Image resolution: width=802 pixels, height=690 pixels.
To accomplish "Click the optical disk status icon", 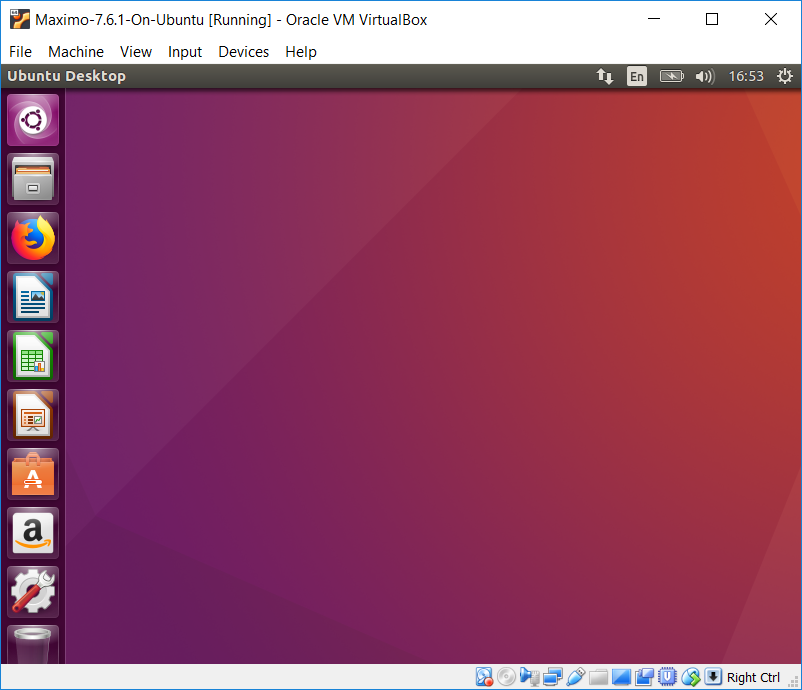I will 506,677.
